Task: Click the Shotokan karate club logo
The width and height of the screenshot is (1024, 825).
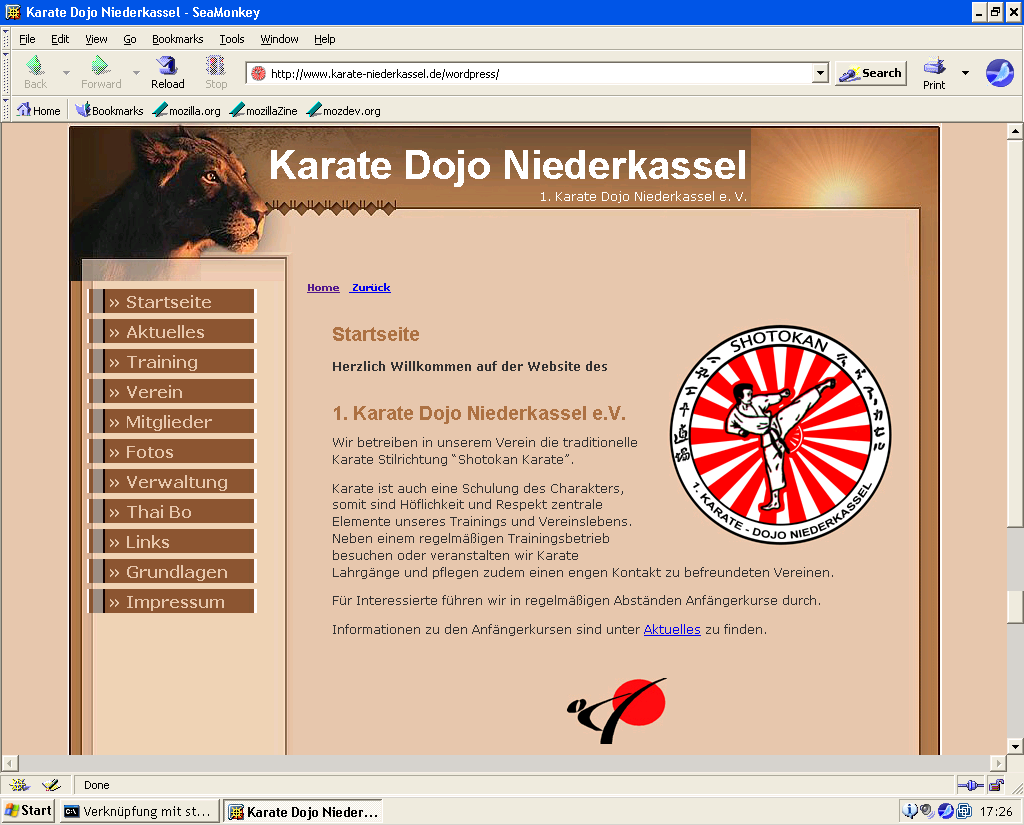Action: coord(779,436)
